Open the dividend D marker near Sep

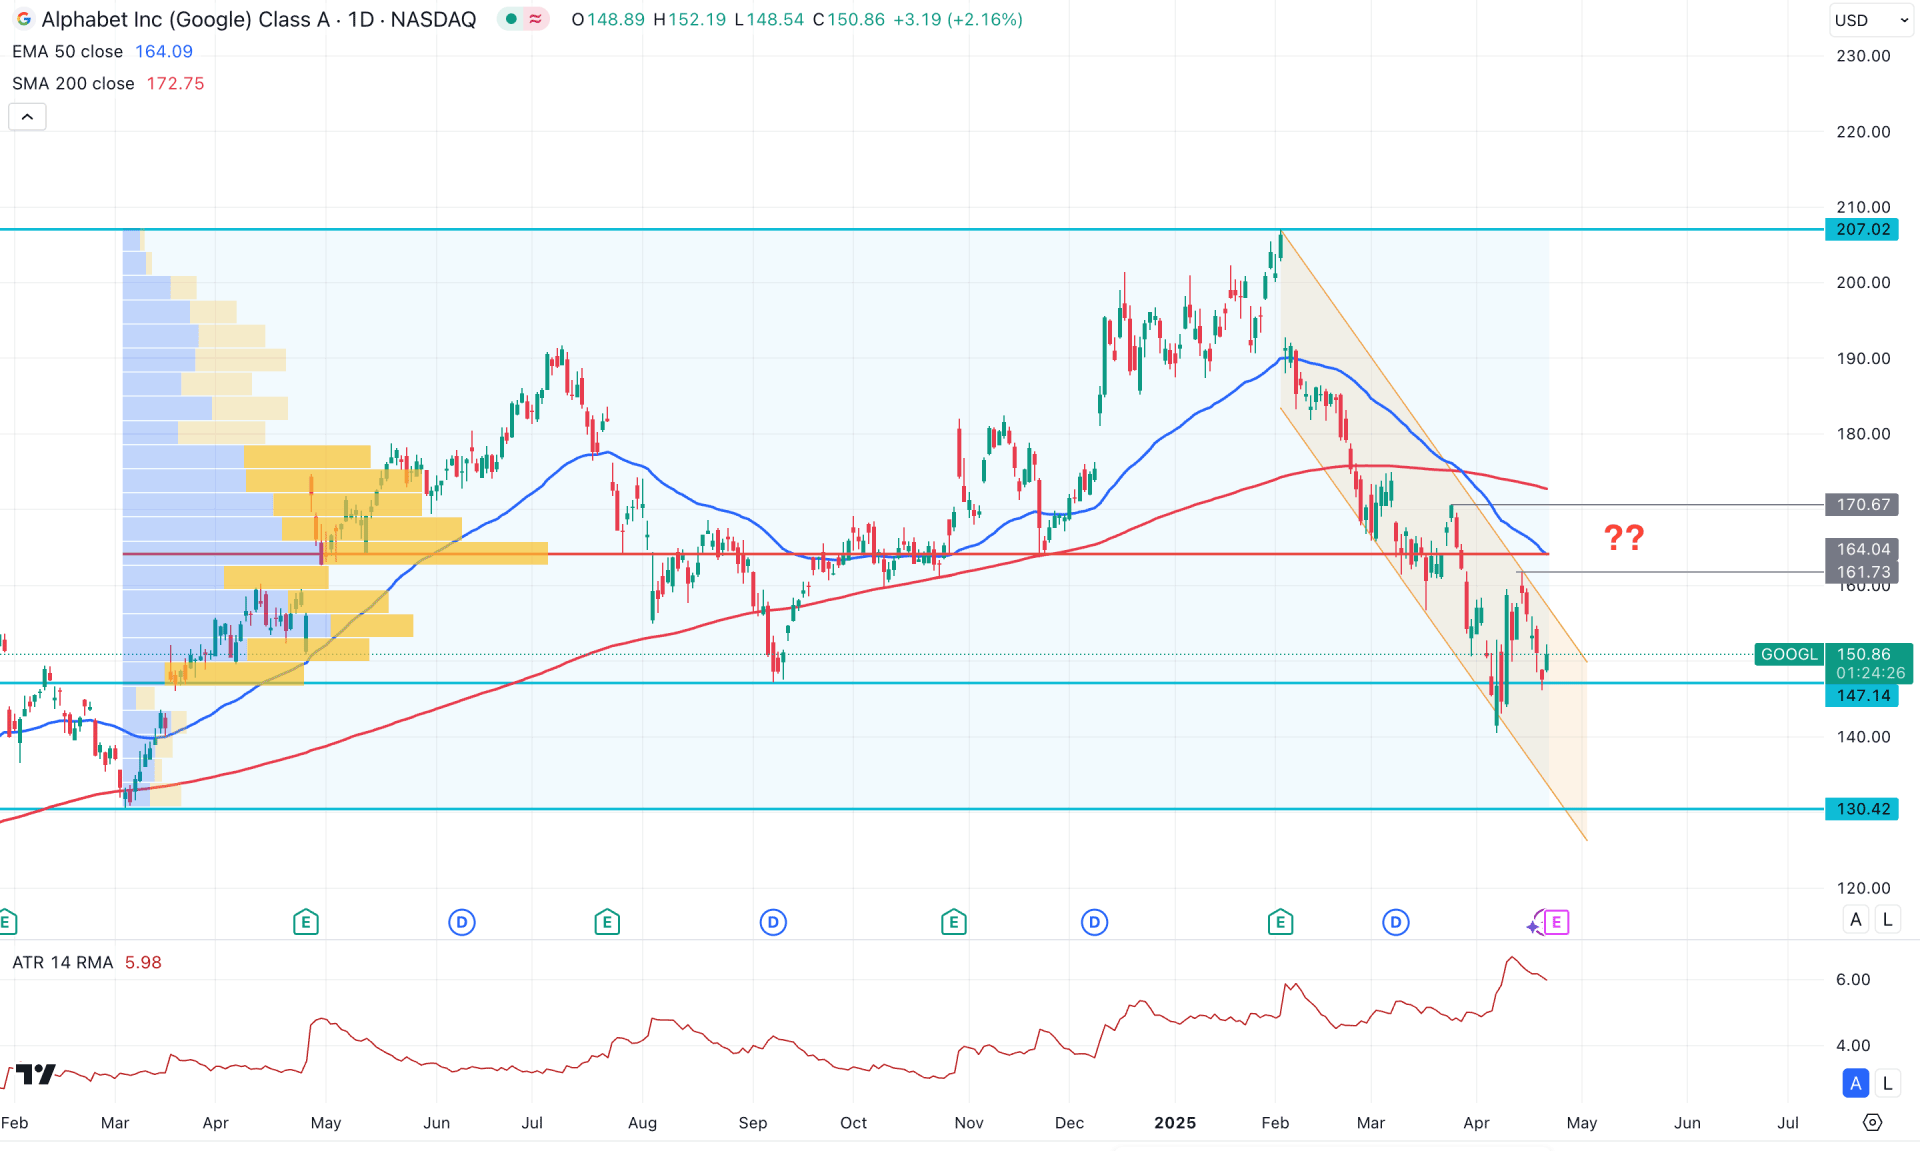[x=773, y=922]
